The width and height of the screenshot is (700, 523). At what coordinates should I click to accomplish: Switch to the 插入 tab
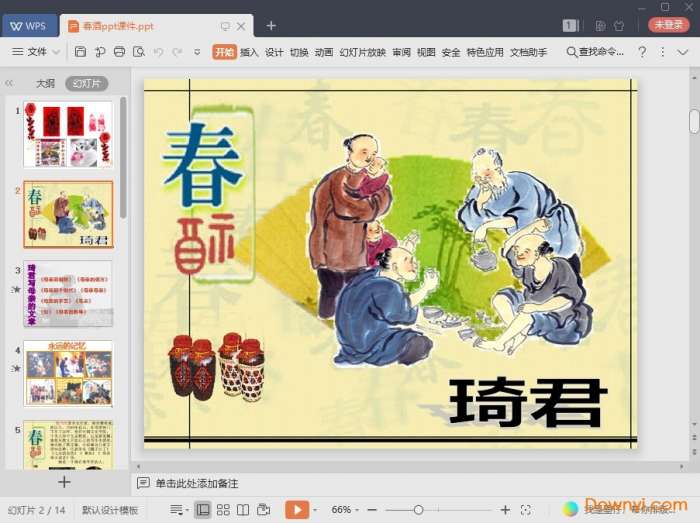click(249, 52)
